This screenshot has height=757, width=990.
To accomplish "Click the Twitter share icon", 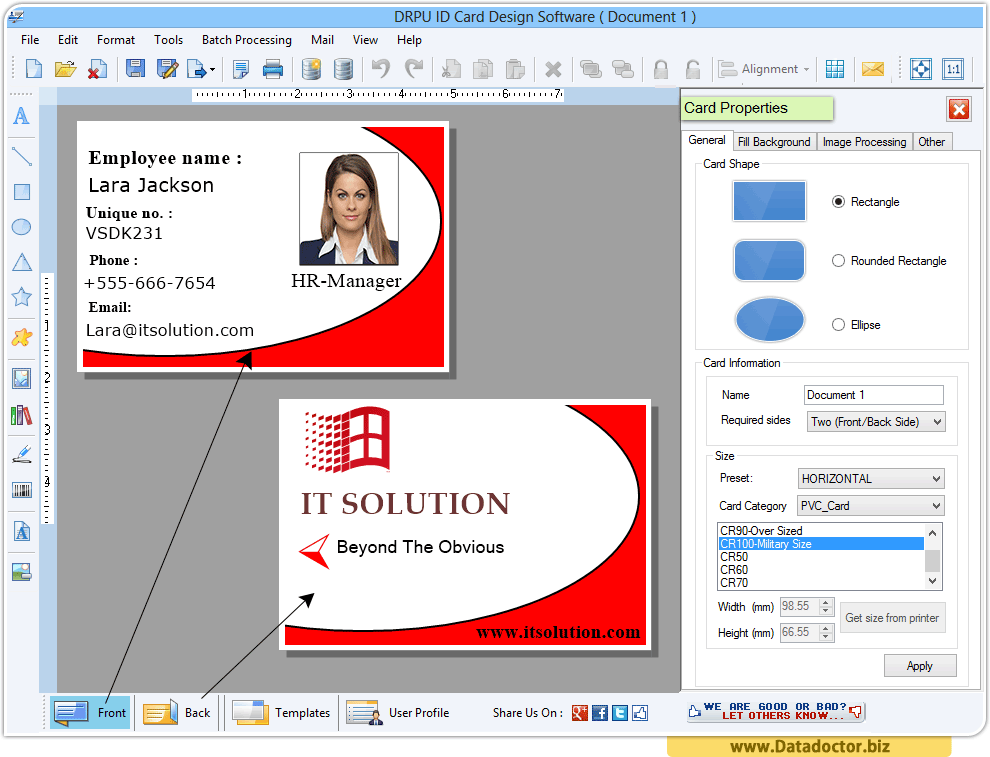I will pyautogui.click(x=620, y=713).
